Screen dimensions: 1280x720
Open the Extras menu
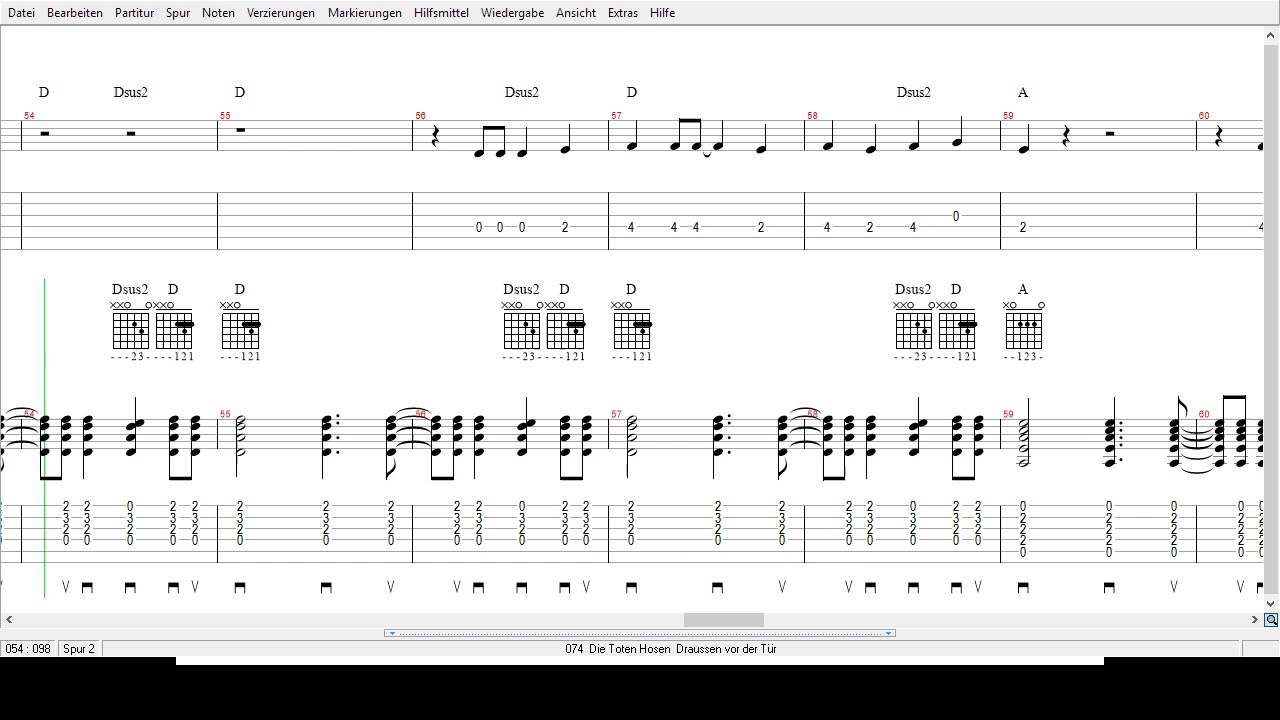click(622, 13)
